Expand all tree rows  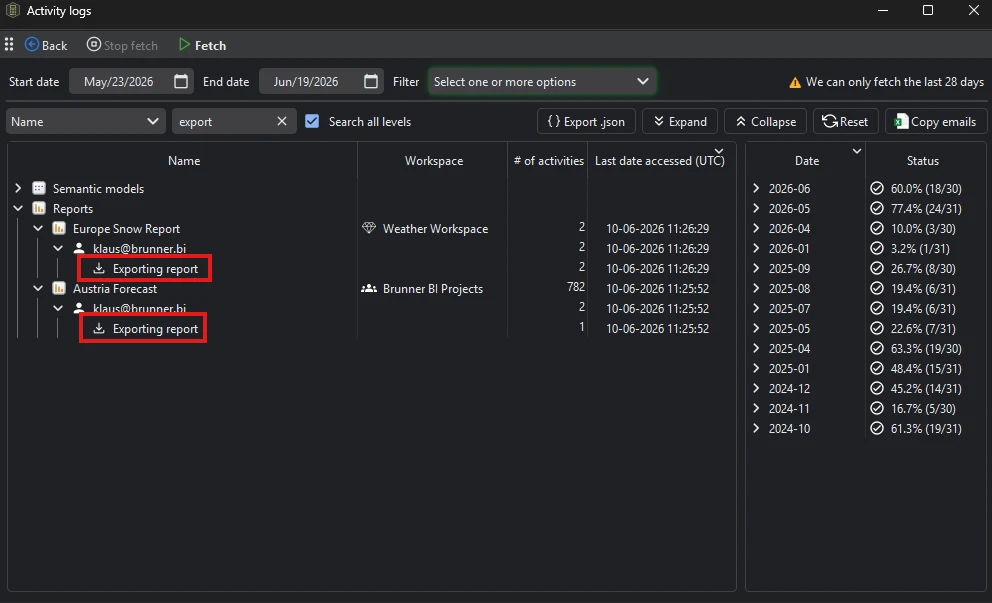coord(679,121)
